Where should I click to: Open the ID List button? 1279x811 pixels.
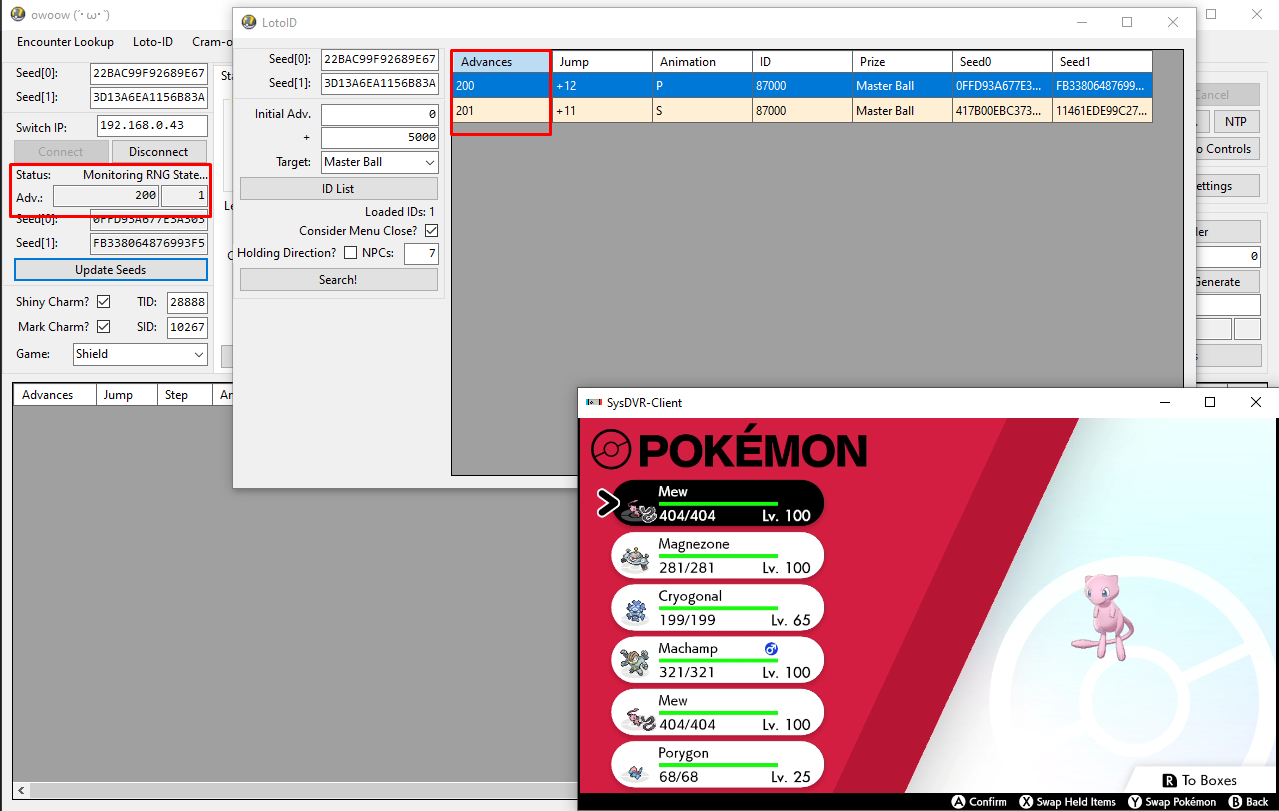(x=338, y=189)
